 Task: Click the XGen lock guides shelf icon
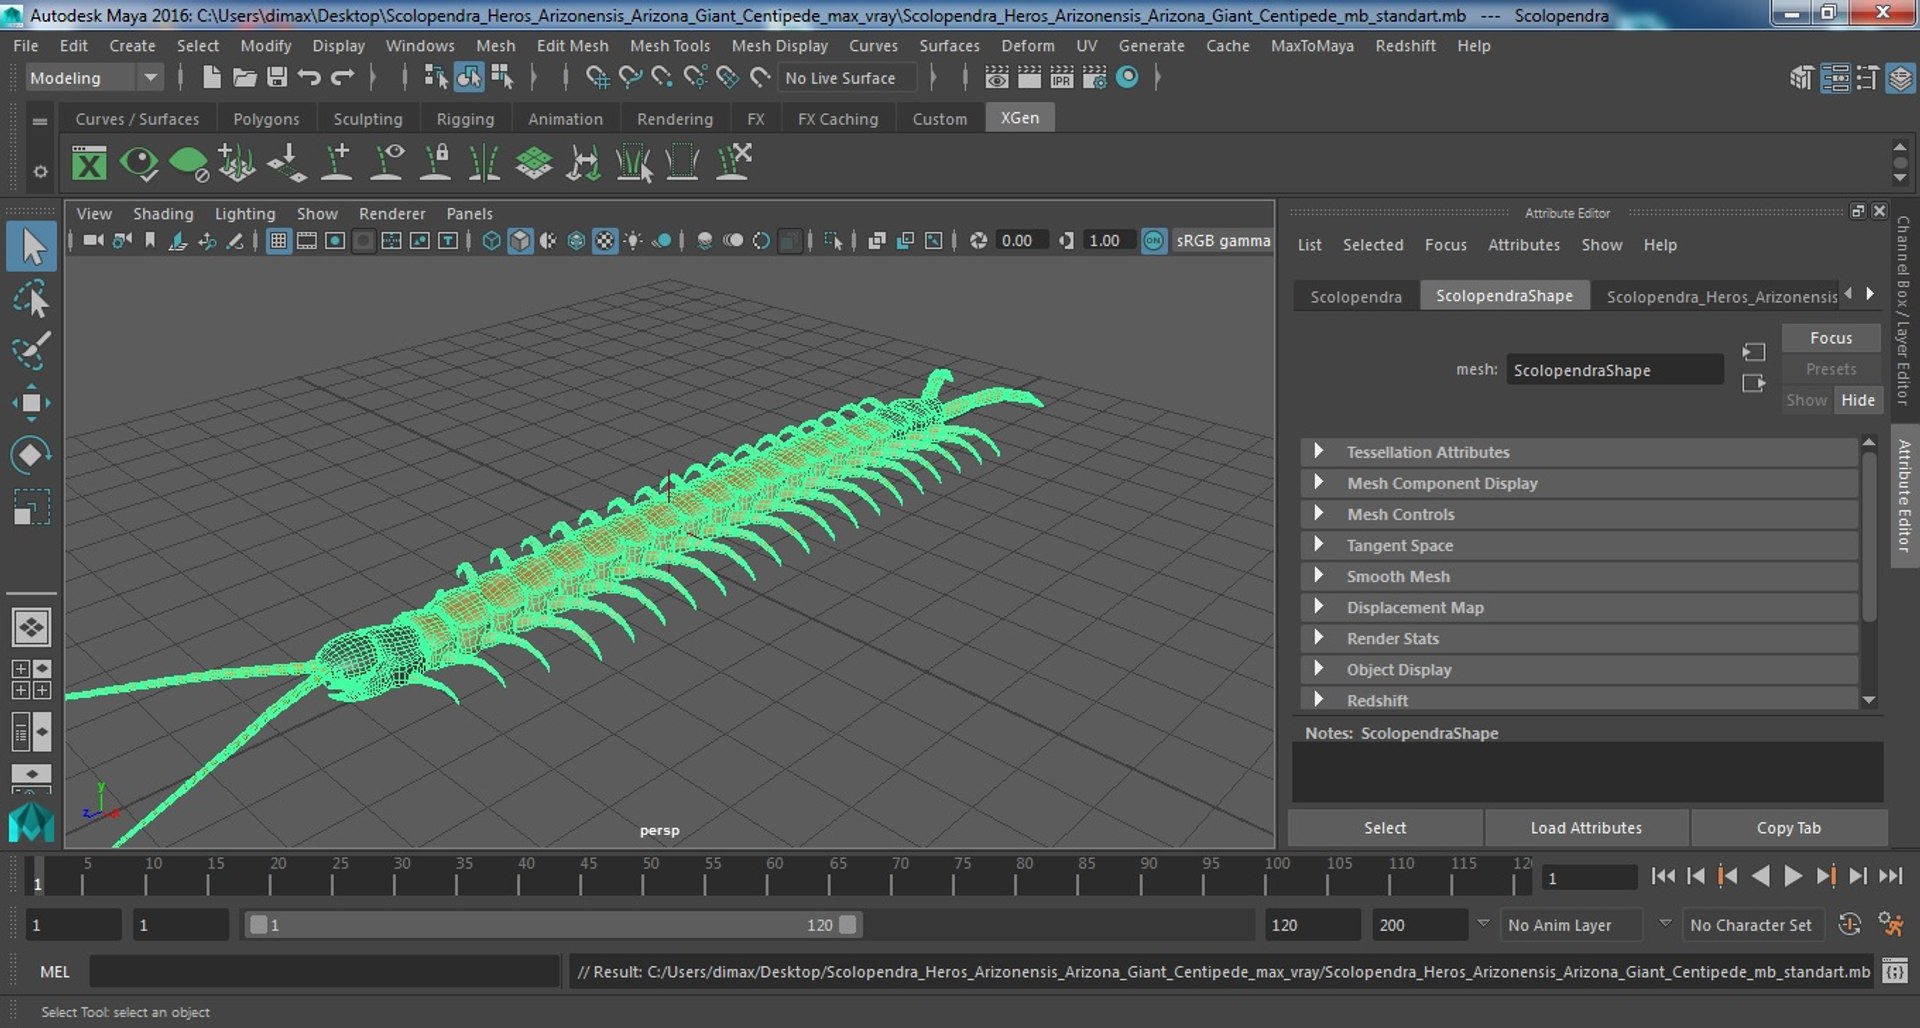[x=436, y=162]
